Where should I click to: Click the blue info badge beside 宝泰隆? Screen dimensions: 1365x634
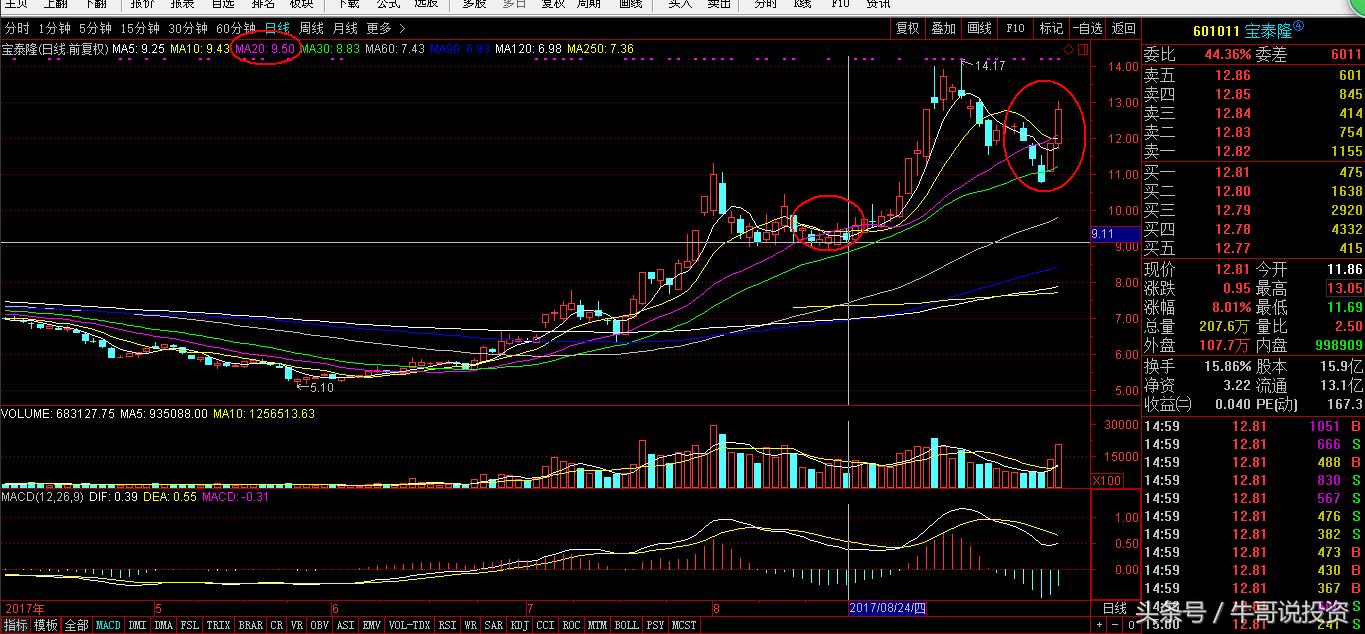1299,27
